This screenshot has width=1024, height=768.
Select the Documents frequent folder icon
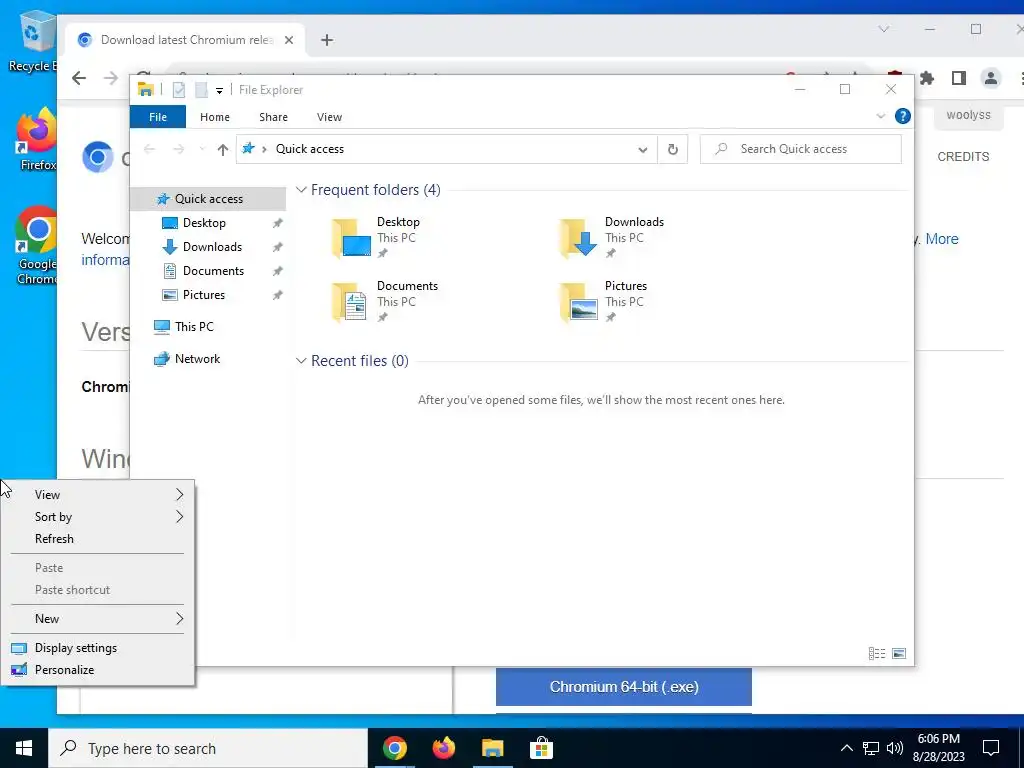tap(349, 302)
